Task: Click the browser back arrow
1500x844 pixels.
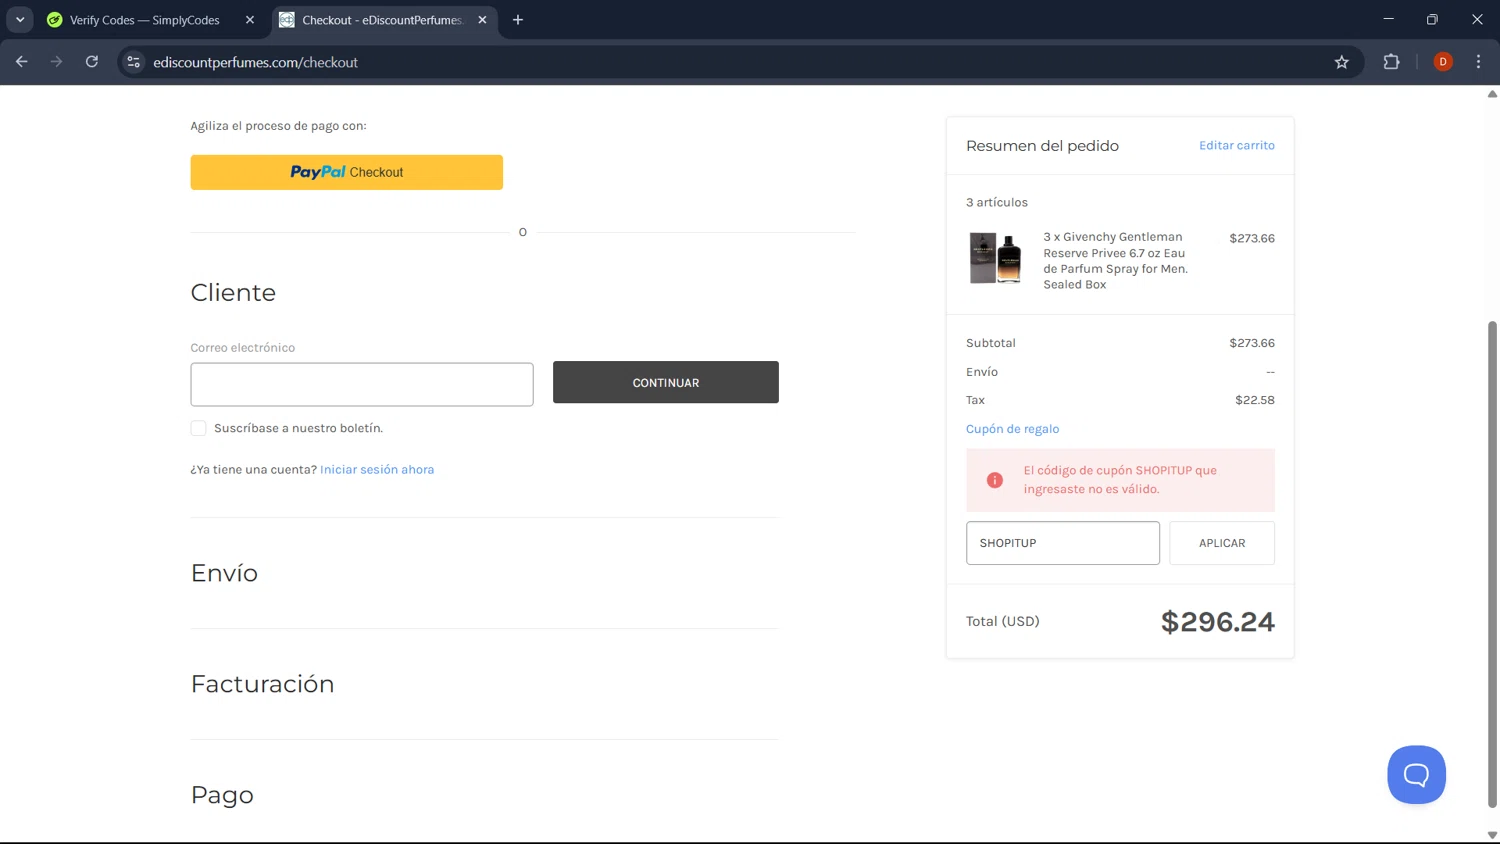Action: [22, 62]
